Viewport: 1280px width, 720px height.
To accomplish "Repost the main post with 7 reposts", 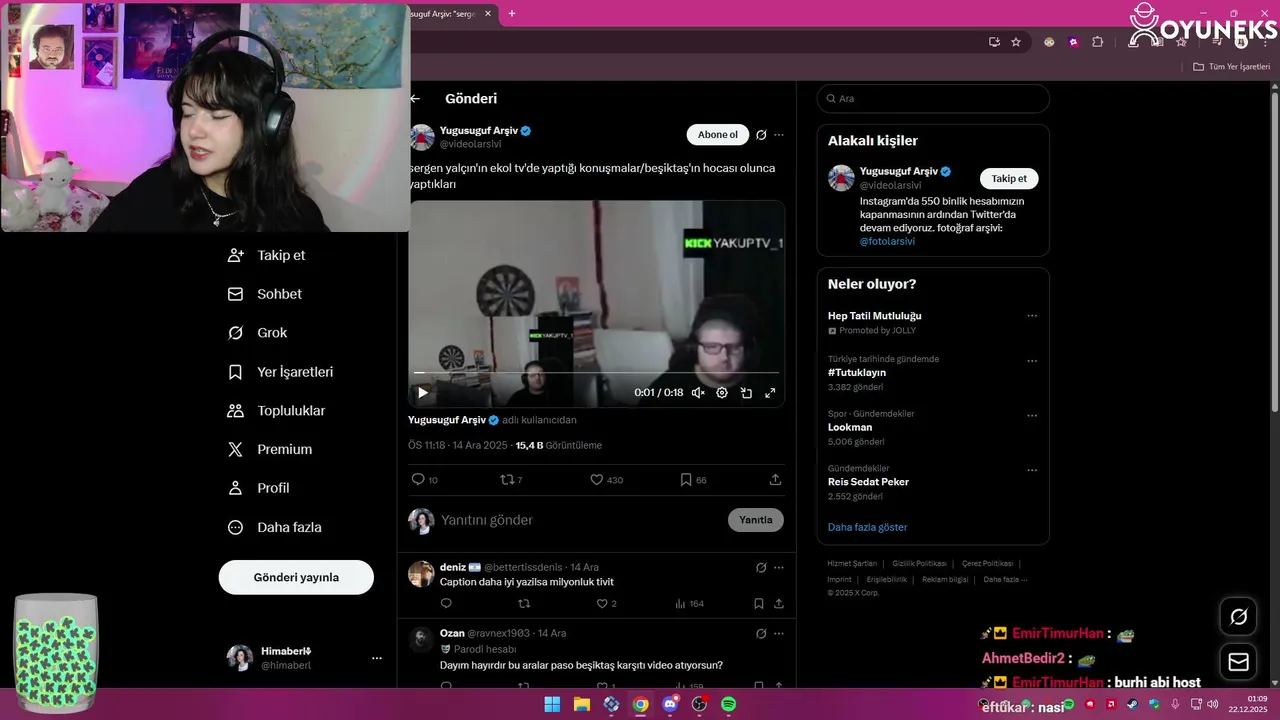I will 512,480.
